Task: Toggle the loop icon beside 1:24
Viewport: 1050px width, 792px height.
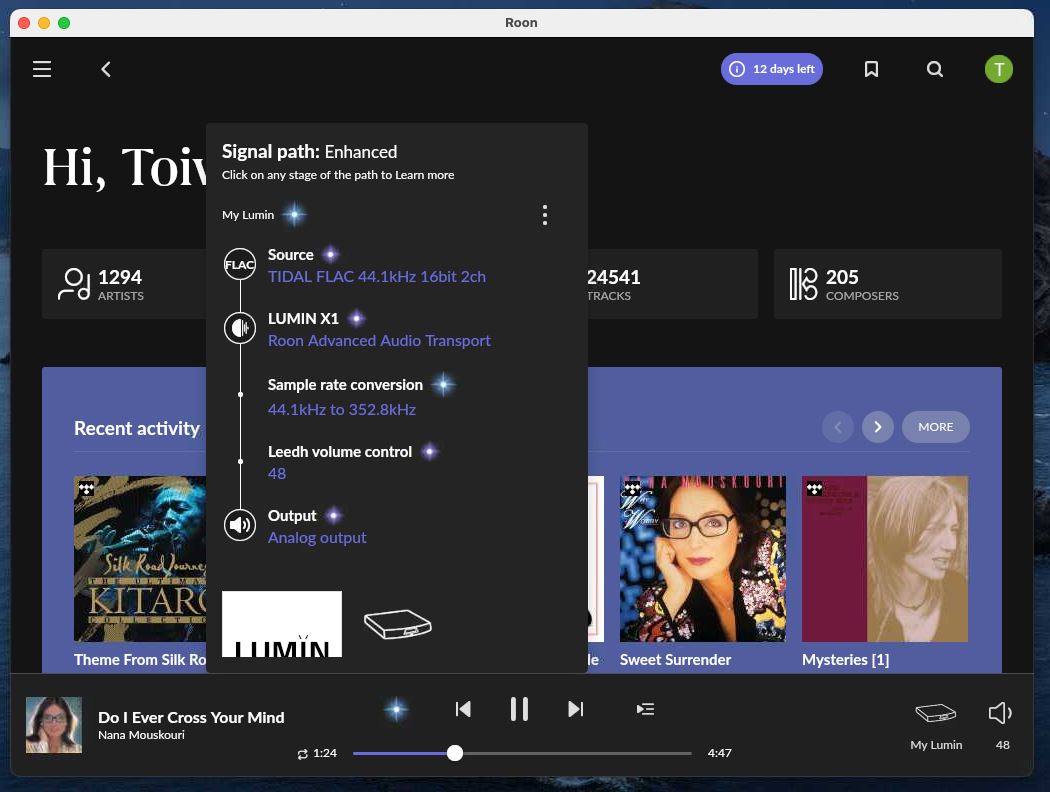Action: 303,754
